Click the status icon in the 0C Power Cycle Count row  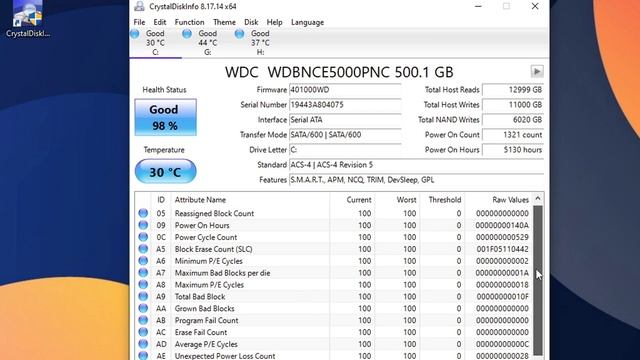click(143, 237)
